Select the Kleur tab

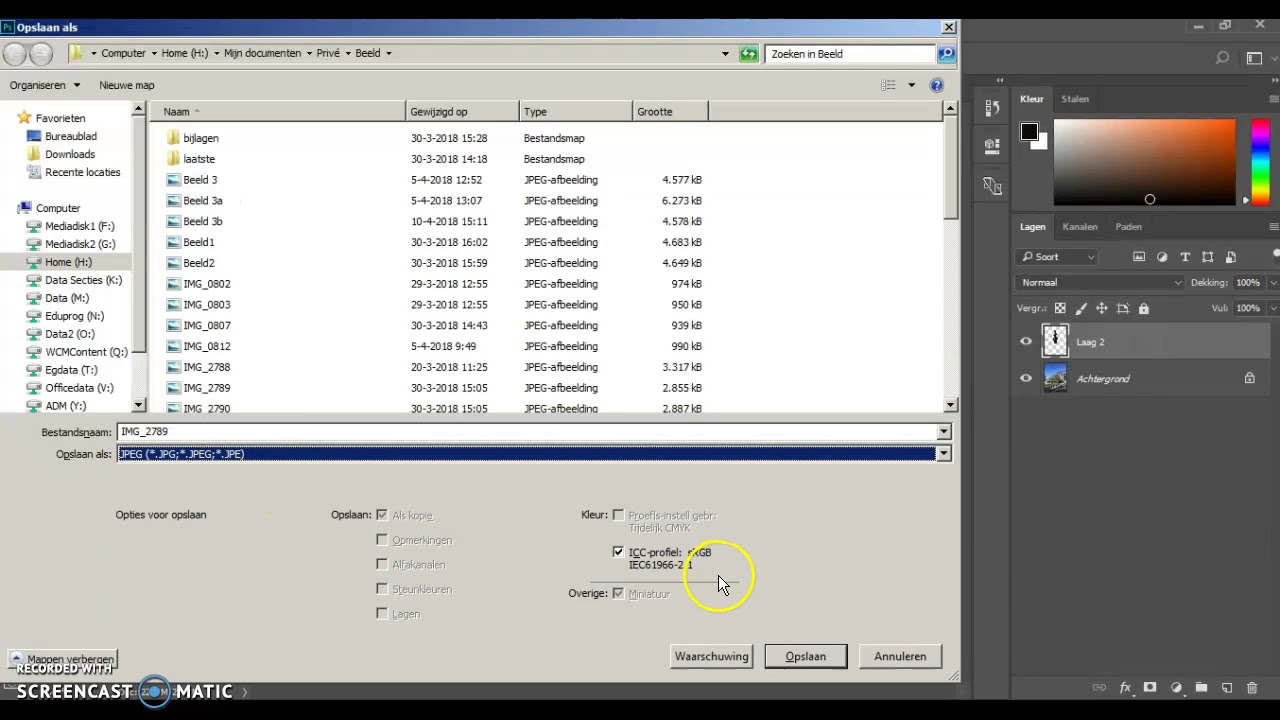1032,99
